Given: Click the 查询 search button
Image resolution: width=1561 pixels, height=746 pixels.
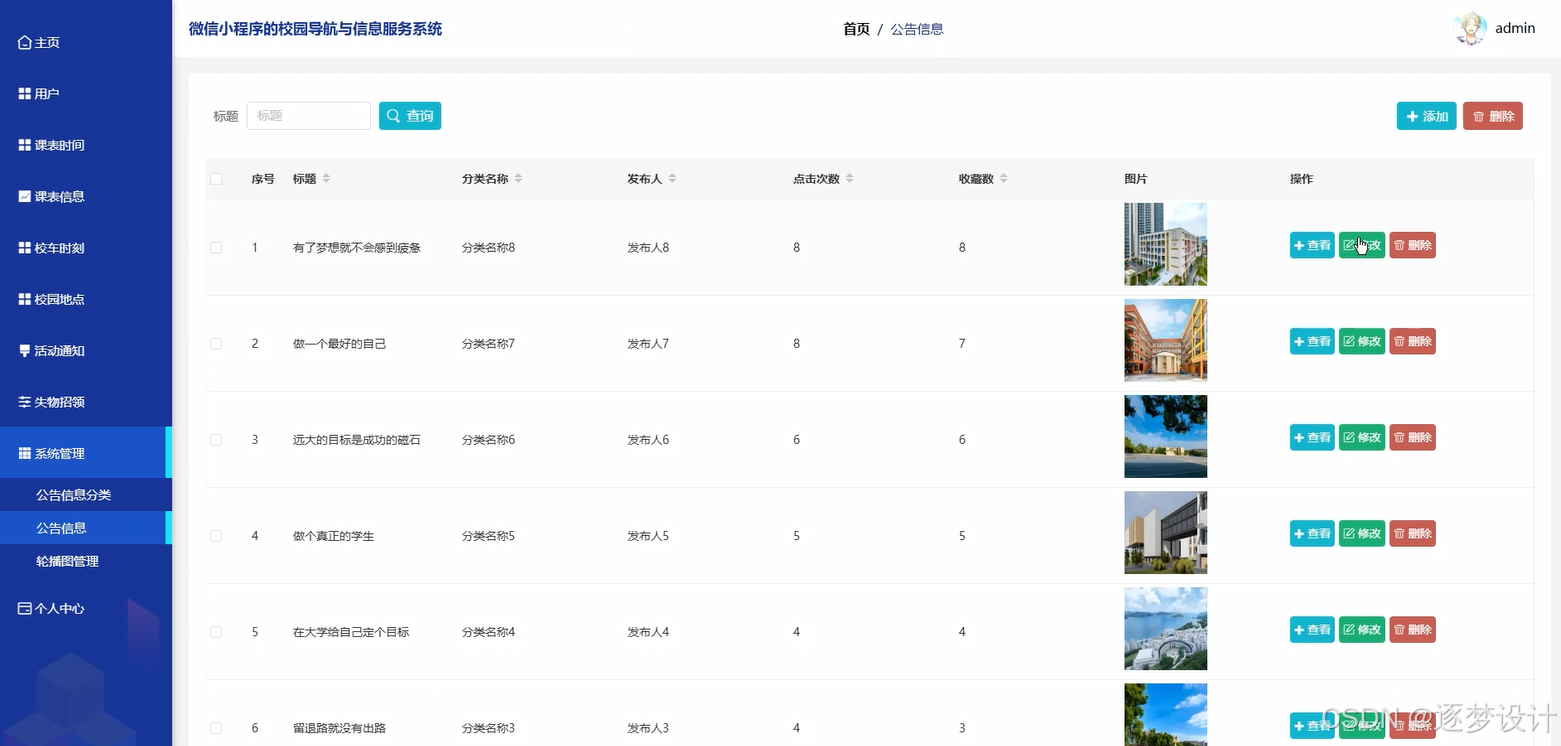Looking at the screenshot, I should coord(410,116).
